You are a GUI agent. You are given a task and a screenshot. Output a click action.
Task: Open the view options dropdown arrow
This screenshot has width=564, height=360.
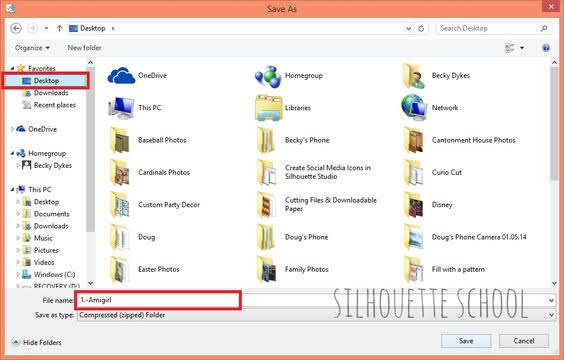(x=522, y=48)
